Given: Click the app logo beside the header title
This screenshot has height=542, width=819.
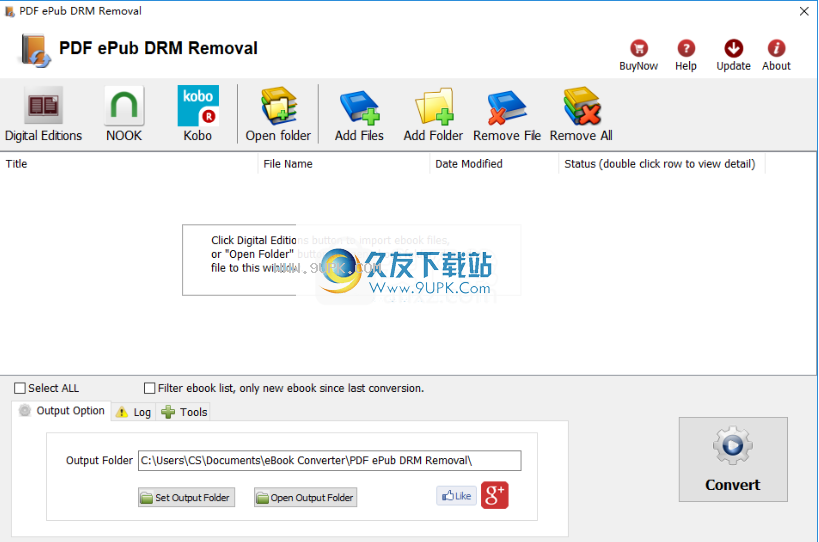Looking at the screenshot, I should [x=35, y=51].
